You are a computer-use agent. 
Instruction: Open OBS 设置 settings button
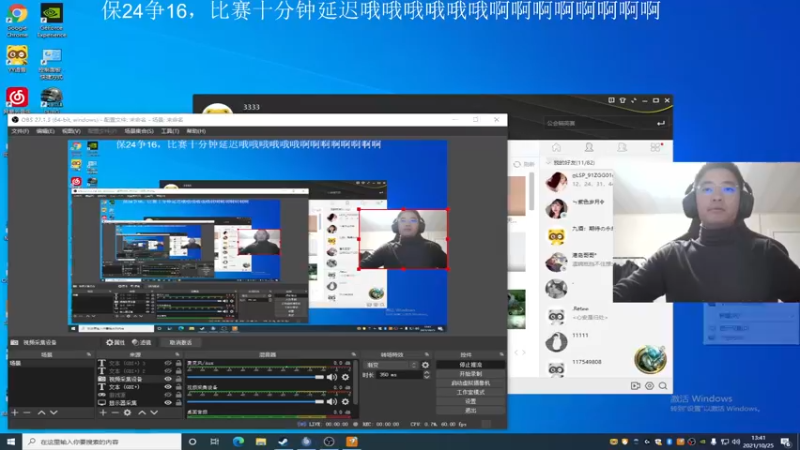point(470,402)
